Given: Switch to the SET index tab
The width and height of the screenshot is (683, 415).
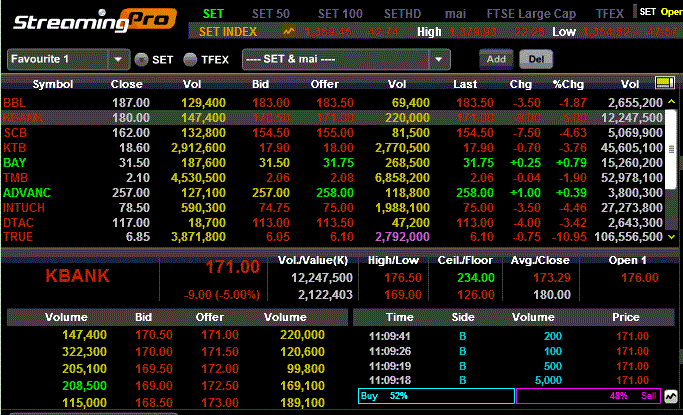Looking at the screenshot, I should (213, 13).
